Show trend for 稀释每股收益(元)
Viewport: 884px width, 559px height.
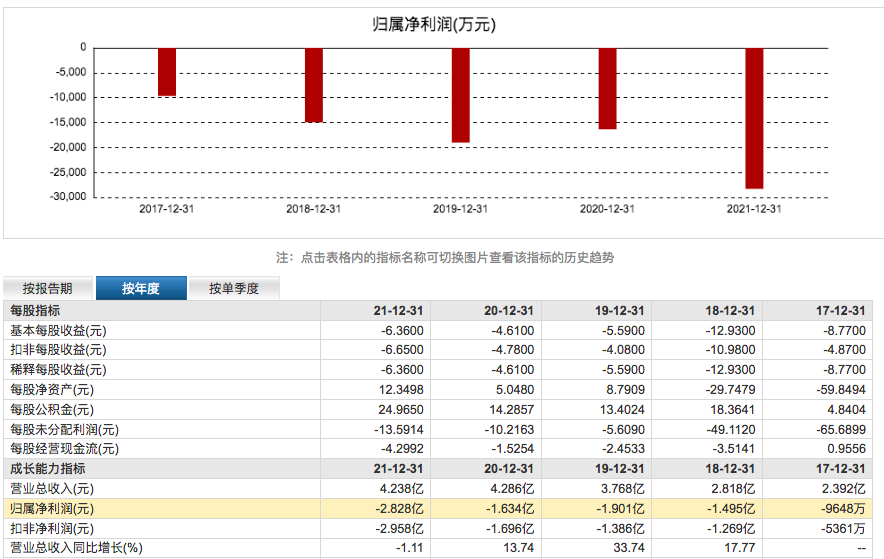click(x=58, y=370)
